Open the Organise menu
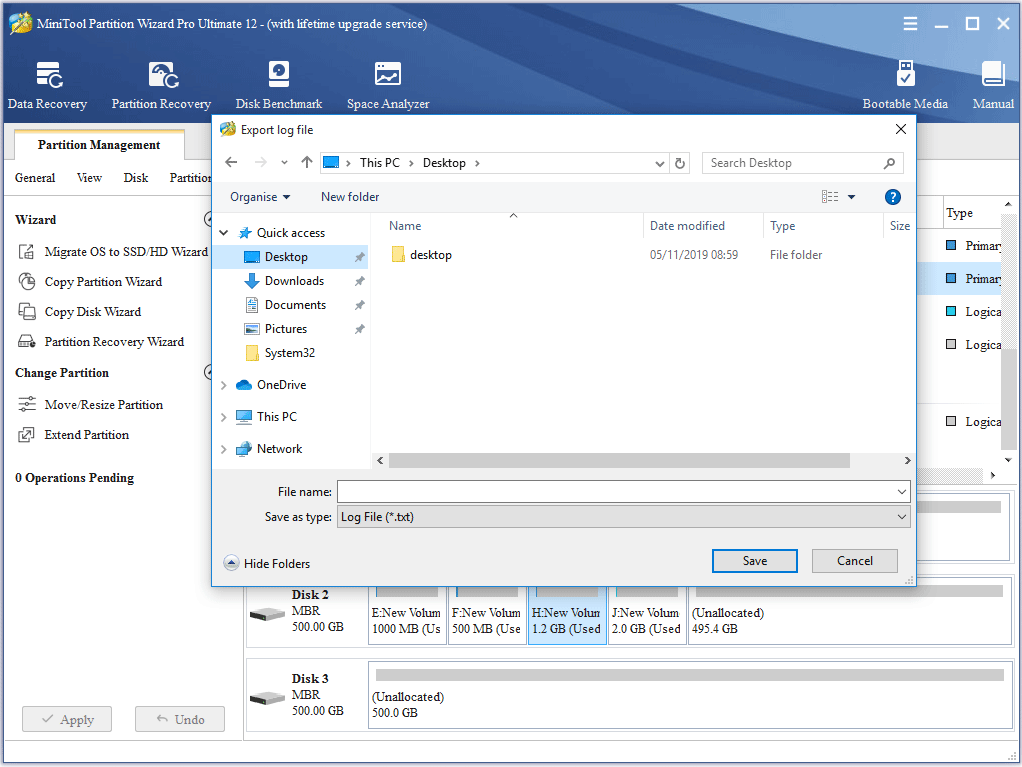 (x=259, y=196)
